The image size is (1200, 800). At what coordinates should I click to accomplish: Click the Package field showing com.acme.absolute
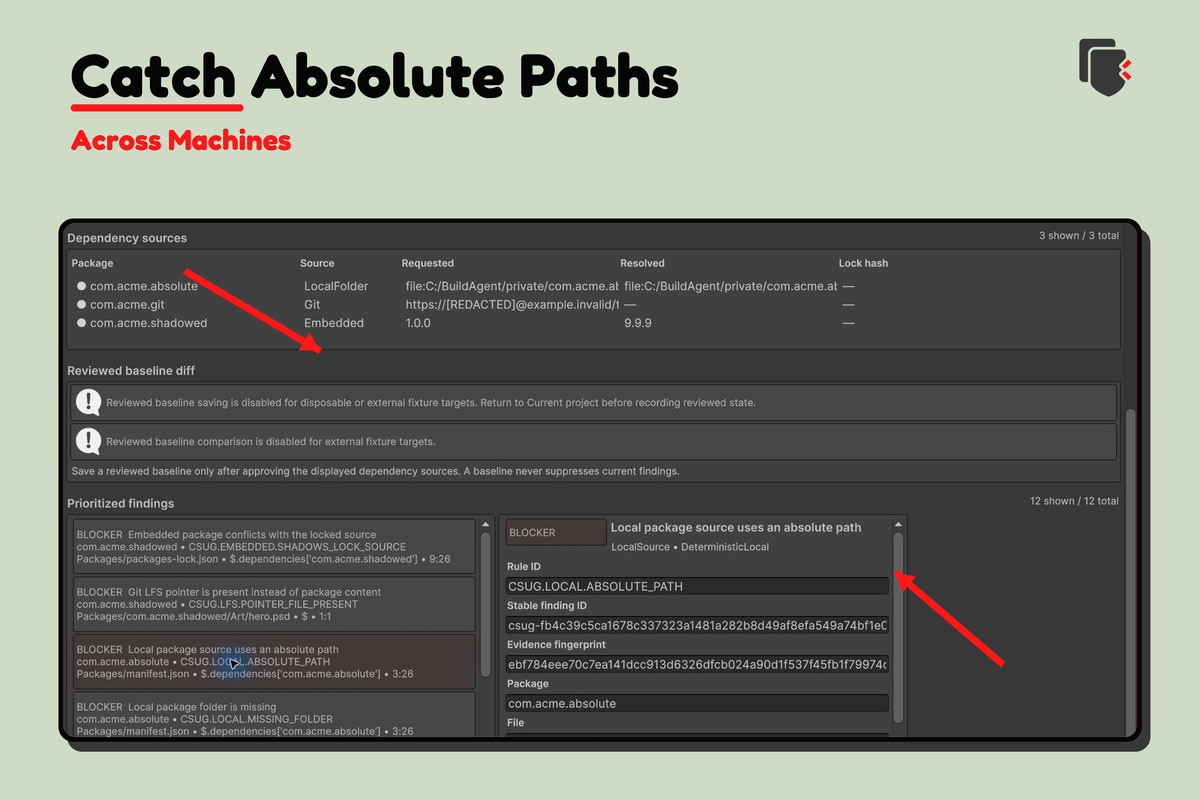[x=697, y=703]
